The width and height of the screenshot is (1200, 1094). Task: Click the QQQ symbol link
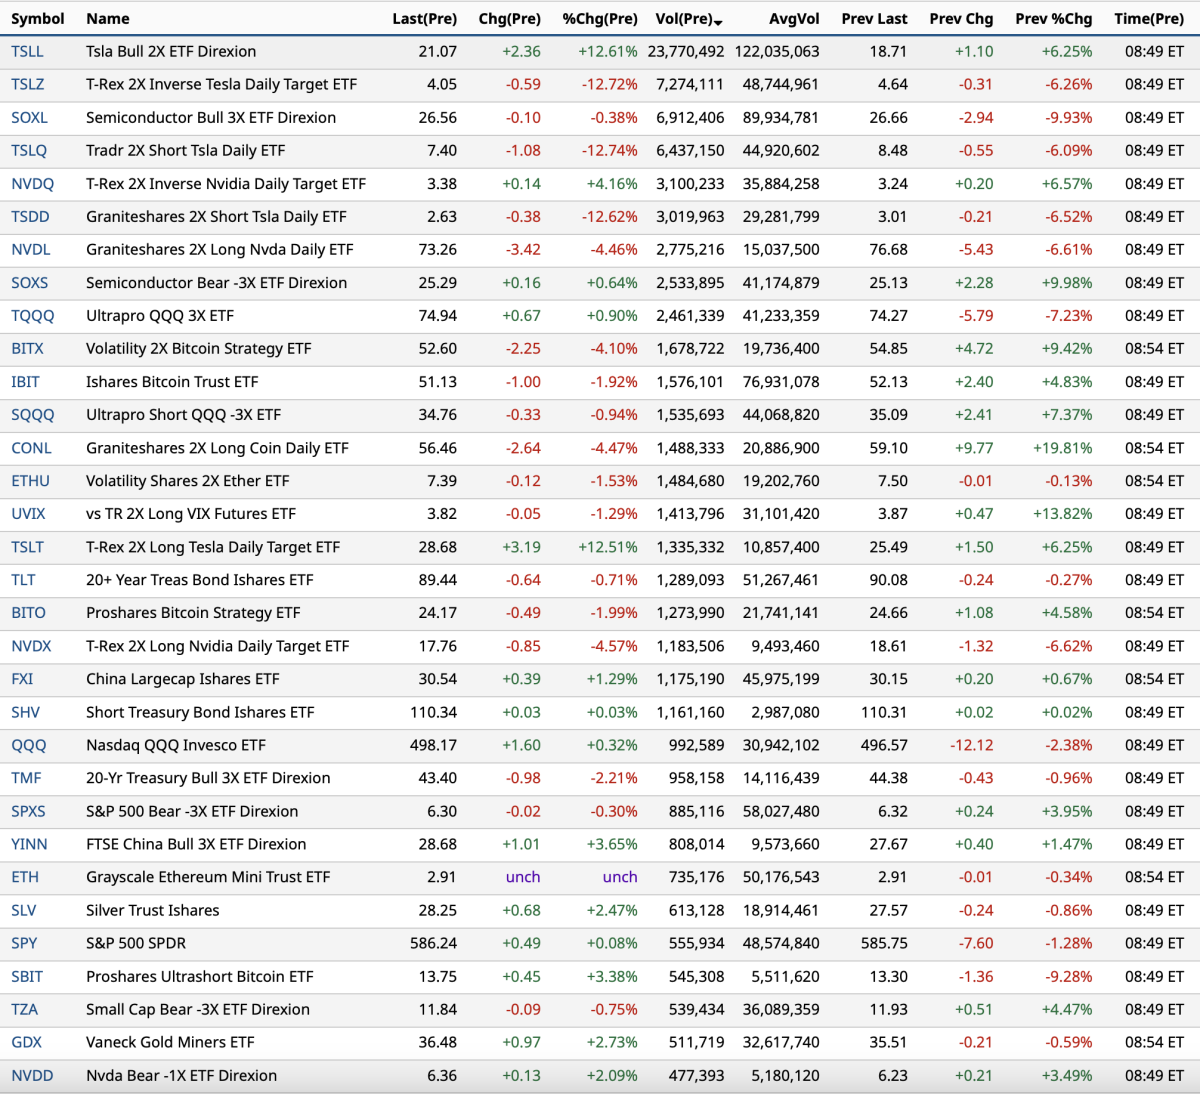pyautogui.click(x=28, y=745)
